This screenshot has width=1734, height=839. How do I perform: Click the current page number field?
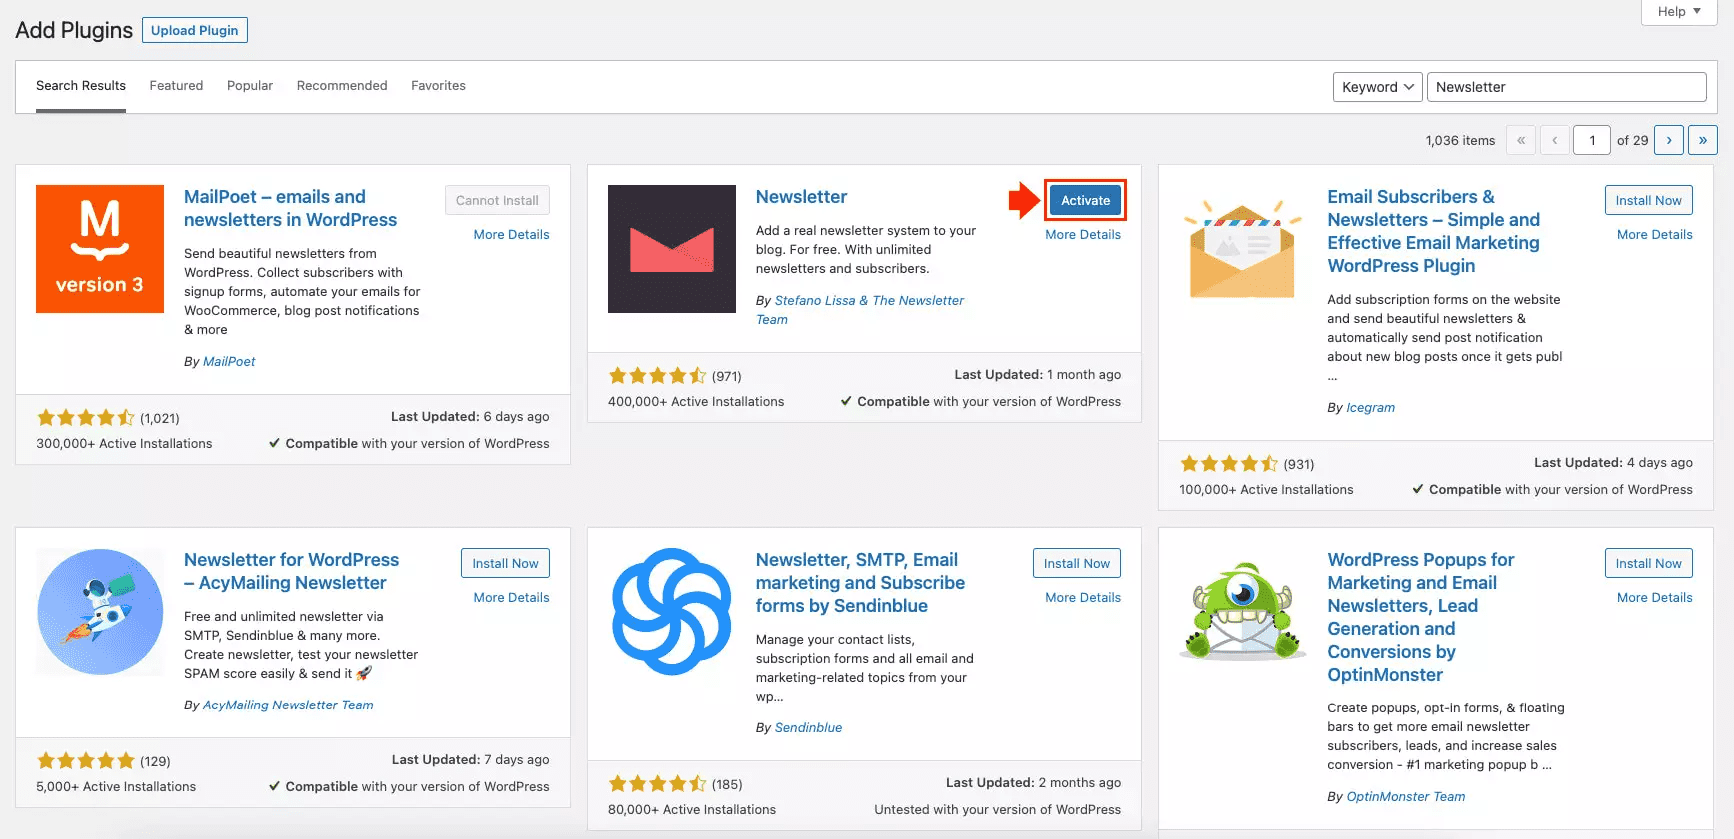(x=1592, y=140)
